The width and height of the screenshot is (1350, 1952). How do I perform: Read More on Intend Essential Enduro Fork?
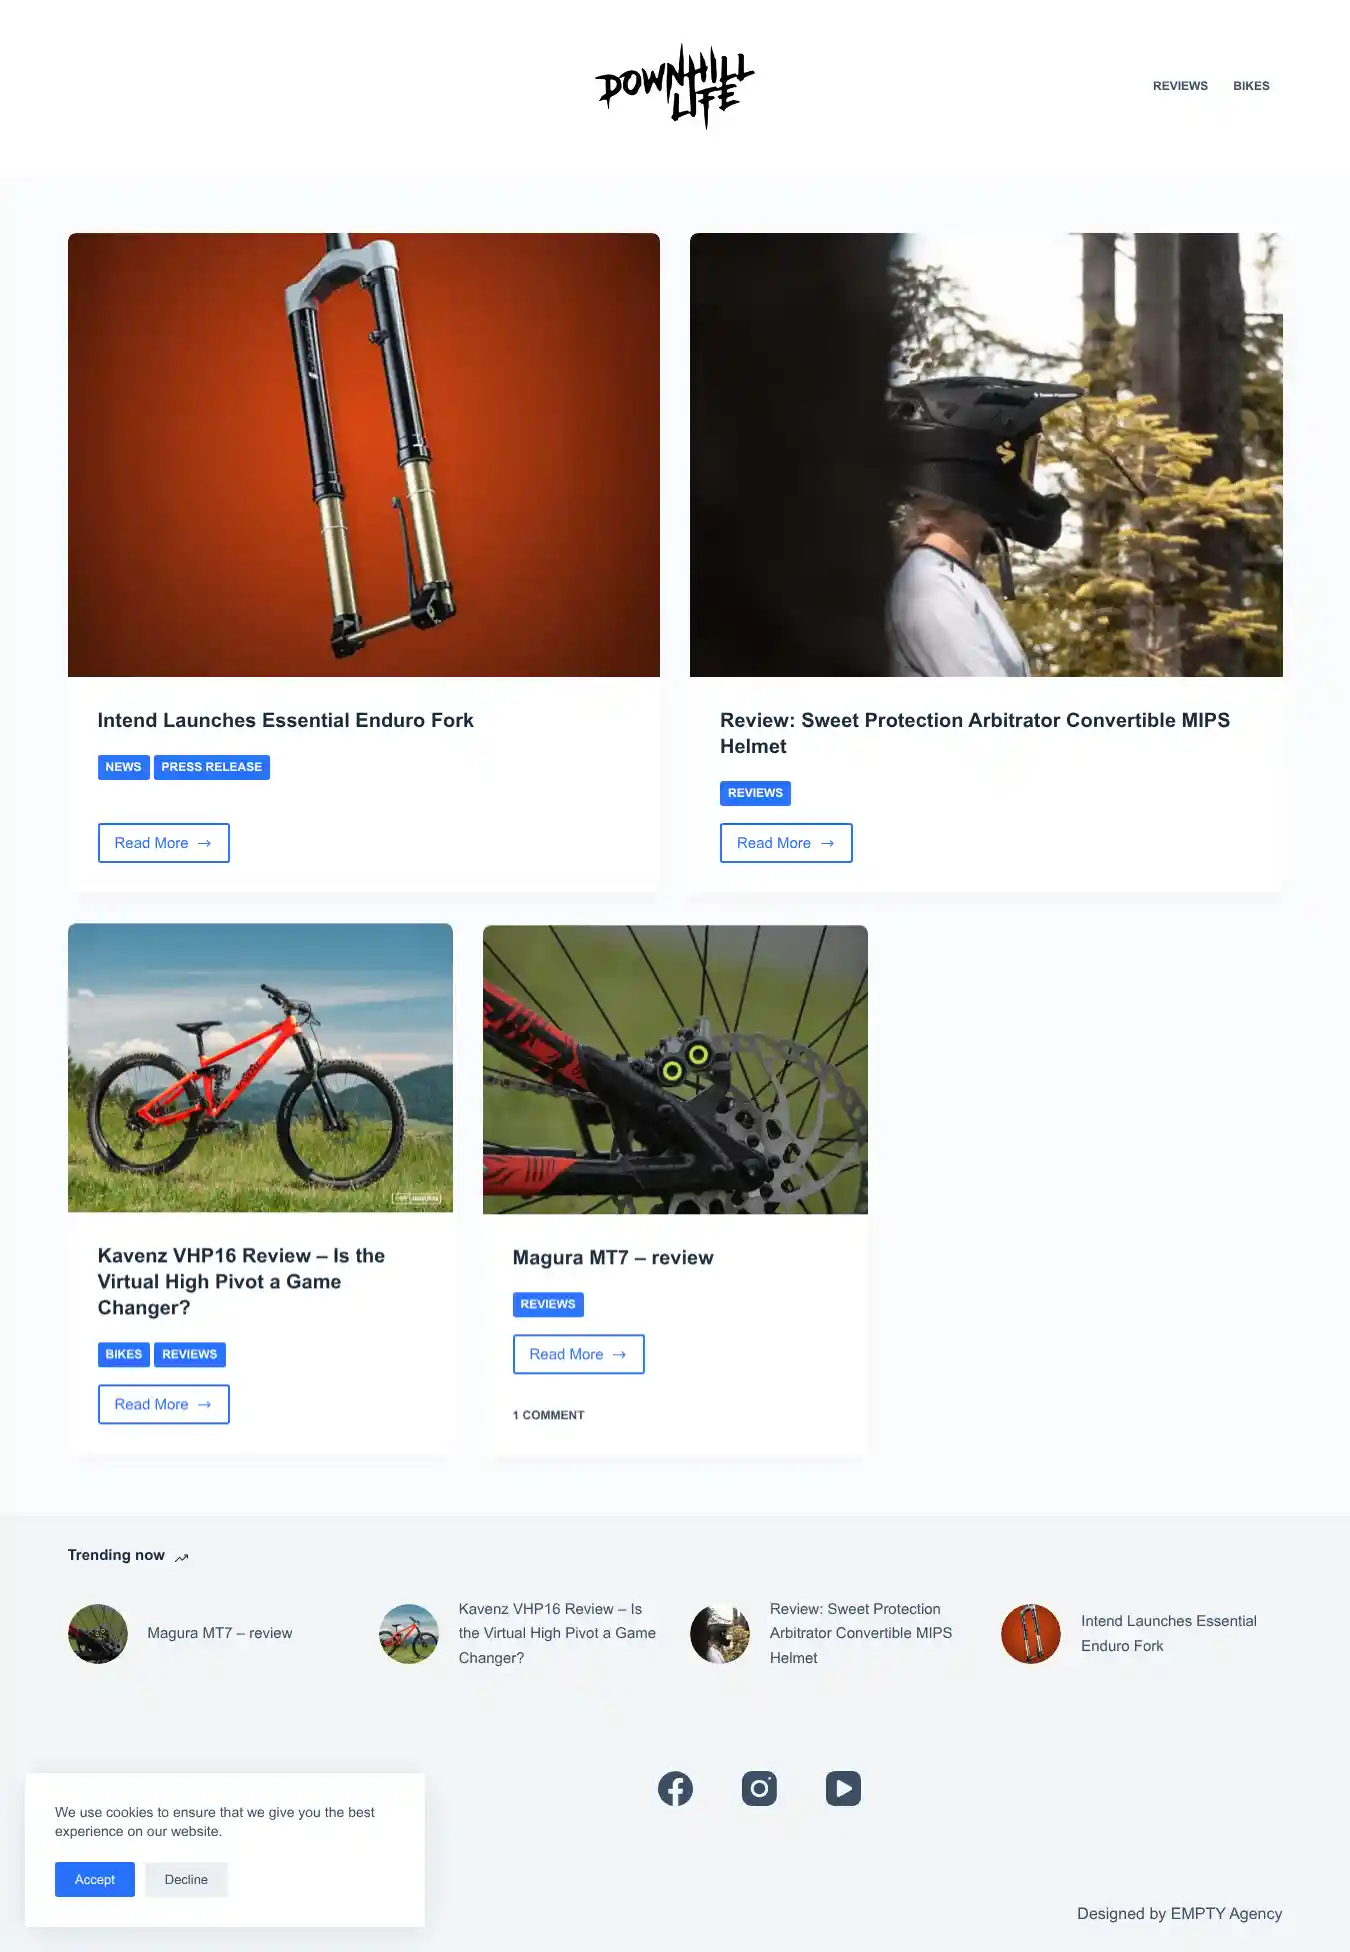(164, 843)
